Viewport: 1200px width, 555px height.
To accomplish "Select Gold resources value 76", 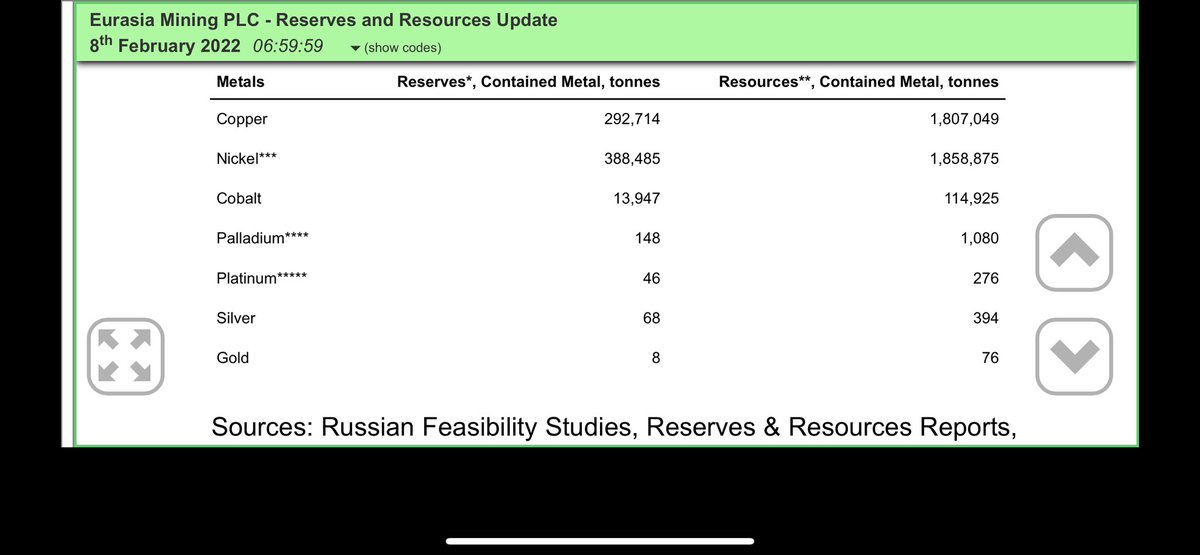I will 989,357.
